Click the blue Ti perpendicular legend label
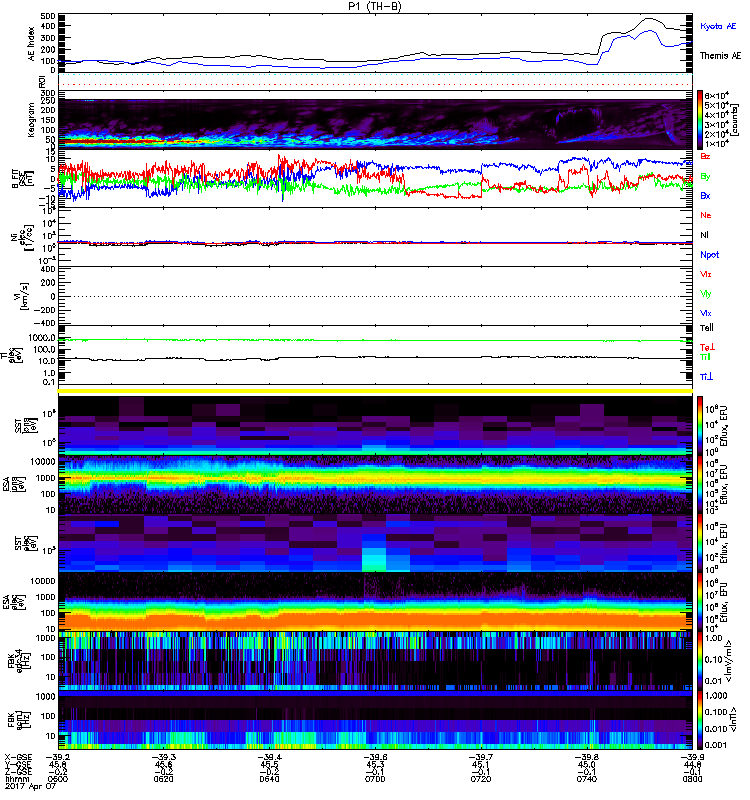Viewport: 750px width, 800px height. (x=706, y=377)
